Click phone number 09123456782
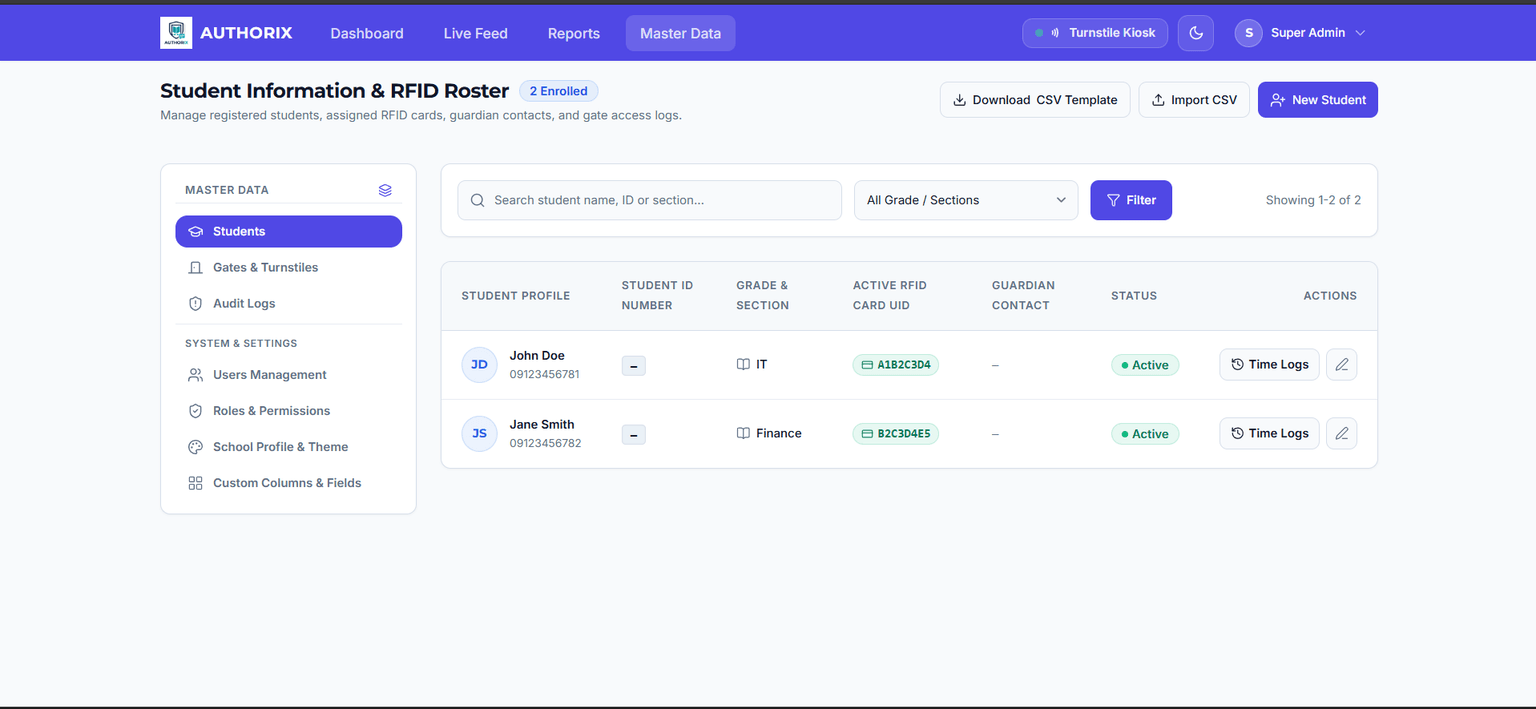The width and height of the screenshot is (1536, 709). coord(545,443)
